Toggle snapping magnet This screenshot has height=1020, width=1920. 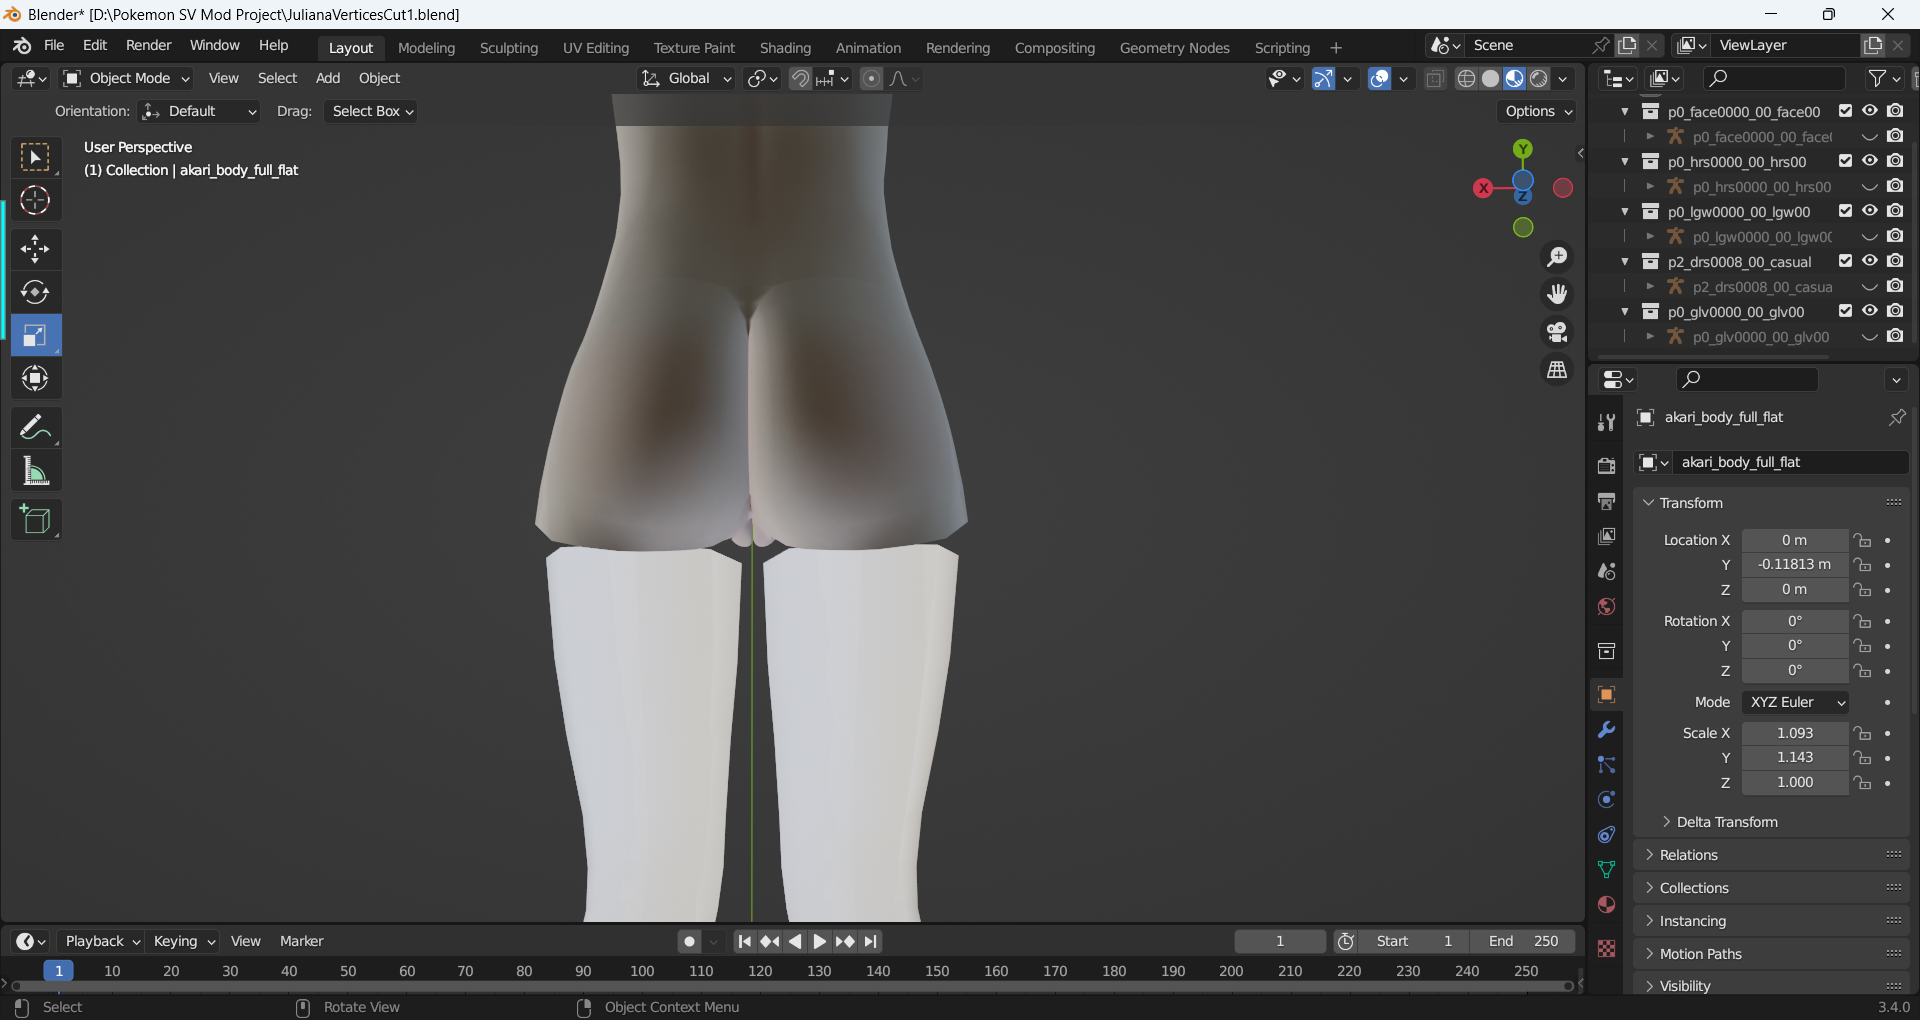tap(800, 78)
